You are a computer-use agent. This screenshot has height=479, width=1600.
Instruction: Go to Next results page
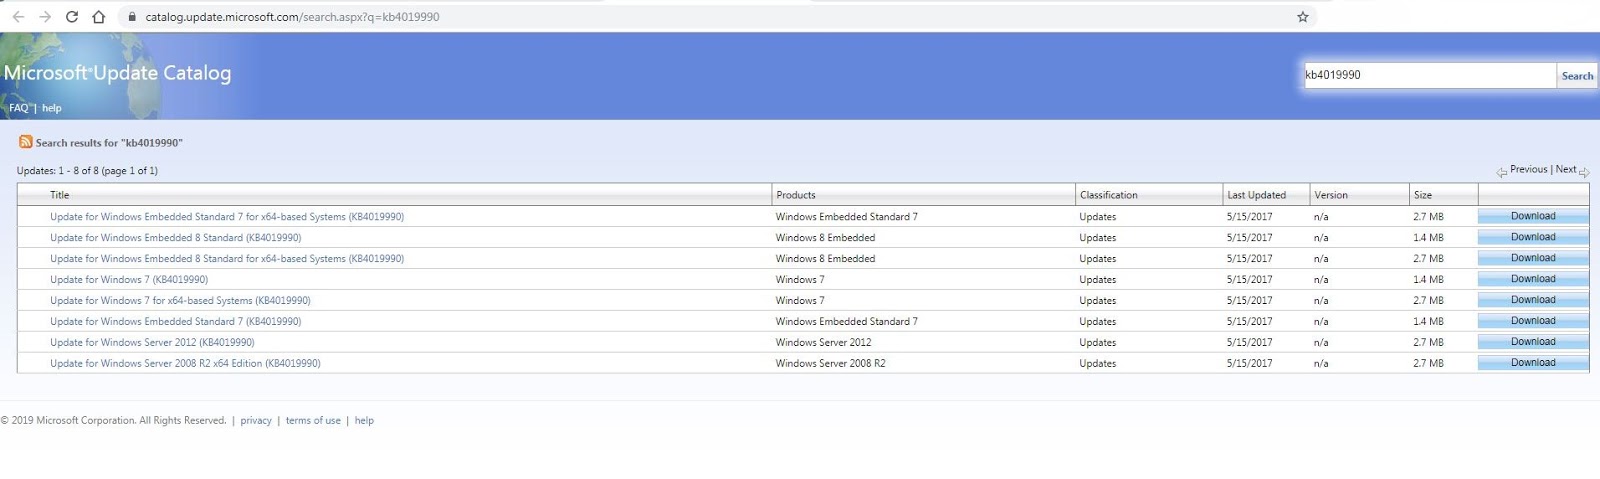(1566, 170)
